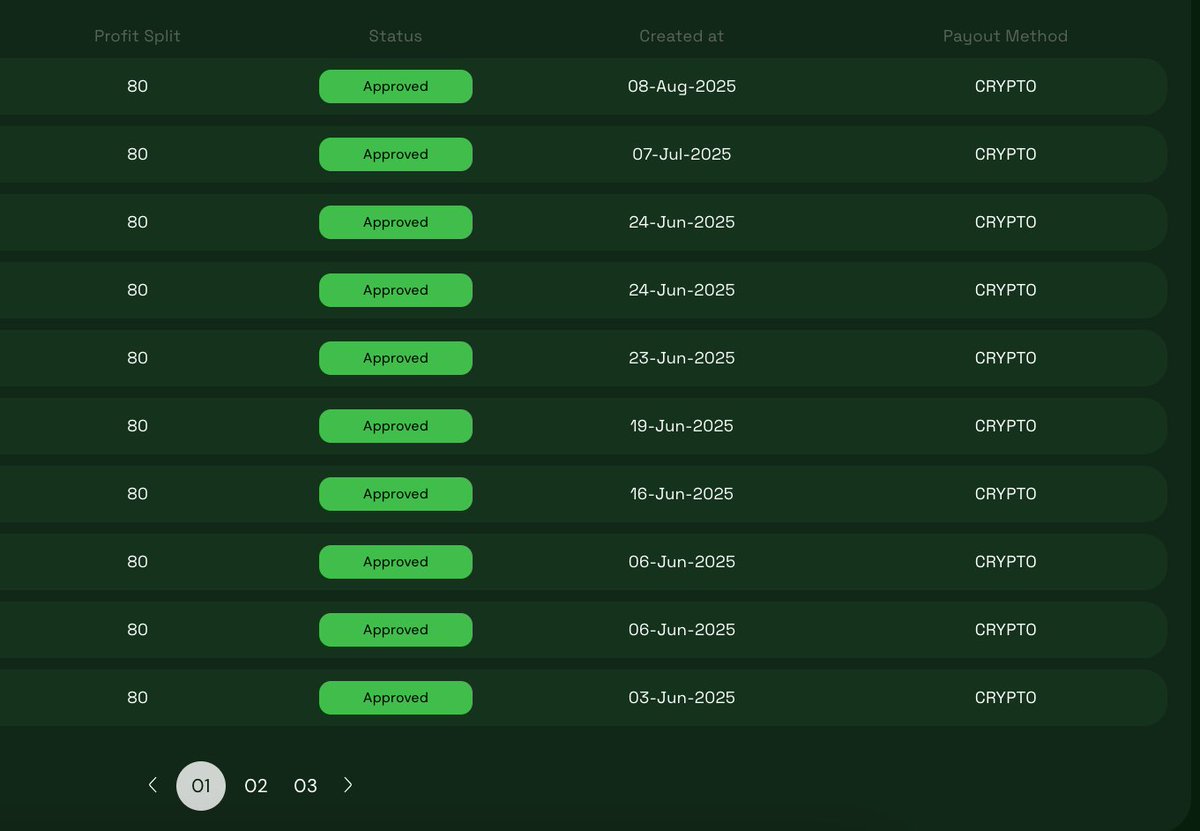Click CRYPTO in the 03-Jun-2025 row
Image resolution: width=1200 pixels, height=831 pixels.
(1005, 698)
